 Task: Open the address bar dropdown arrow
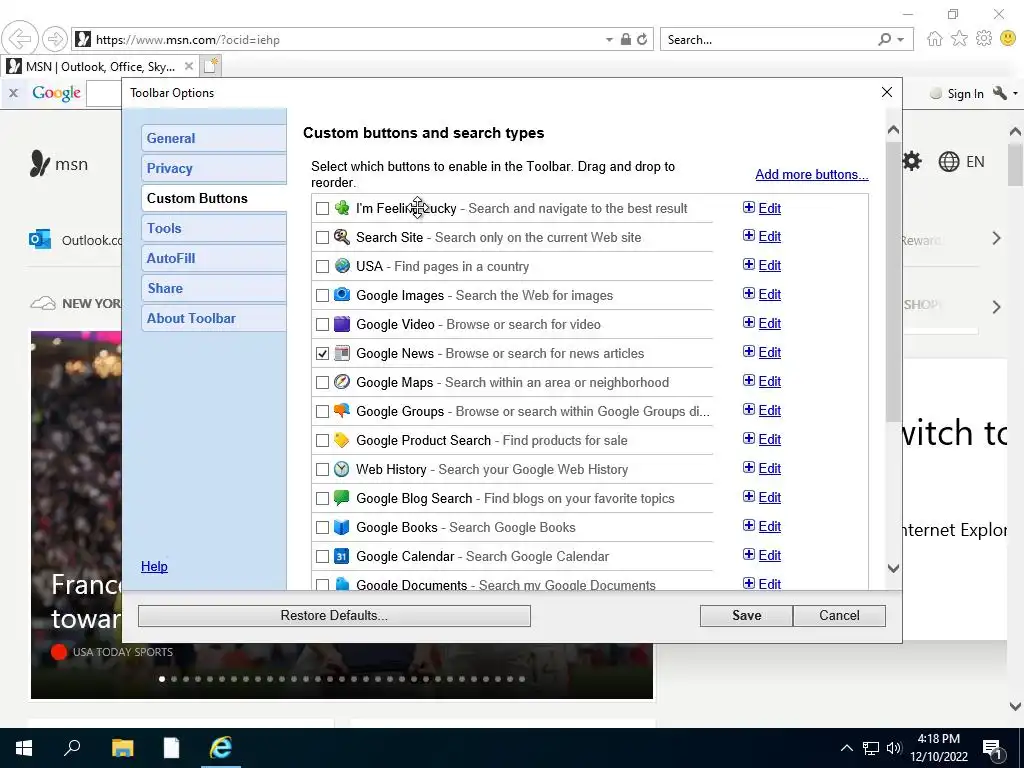[x=609, y=40]
